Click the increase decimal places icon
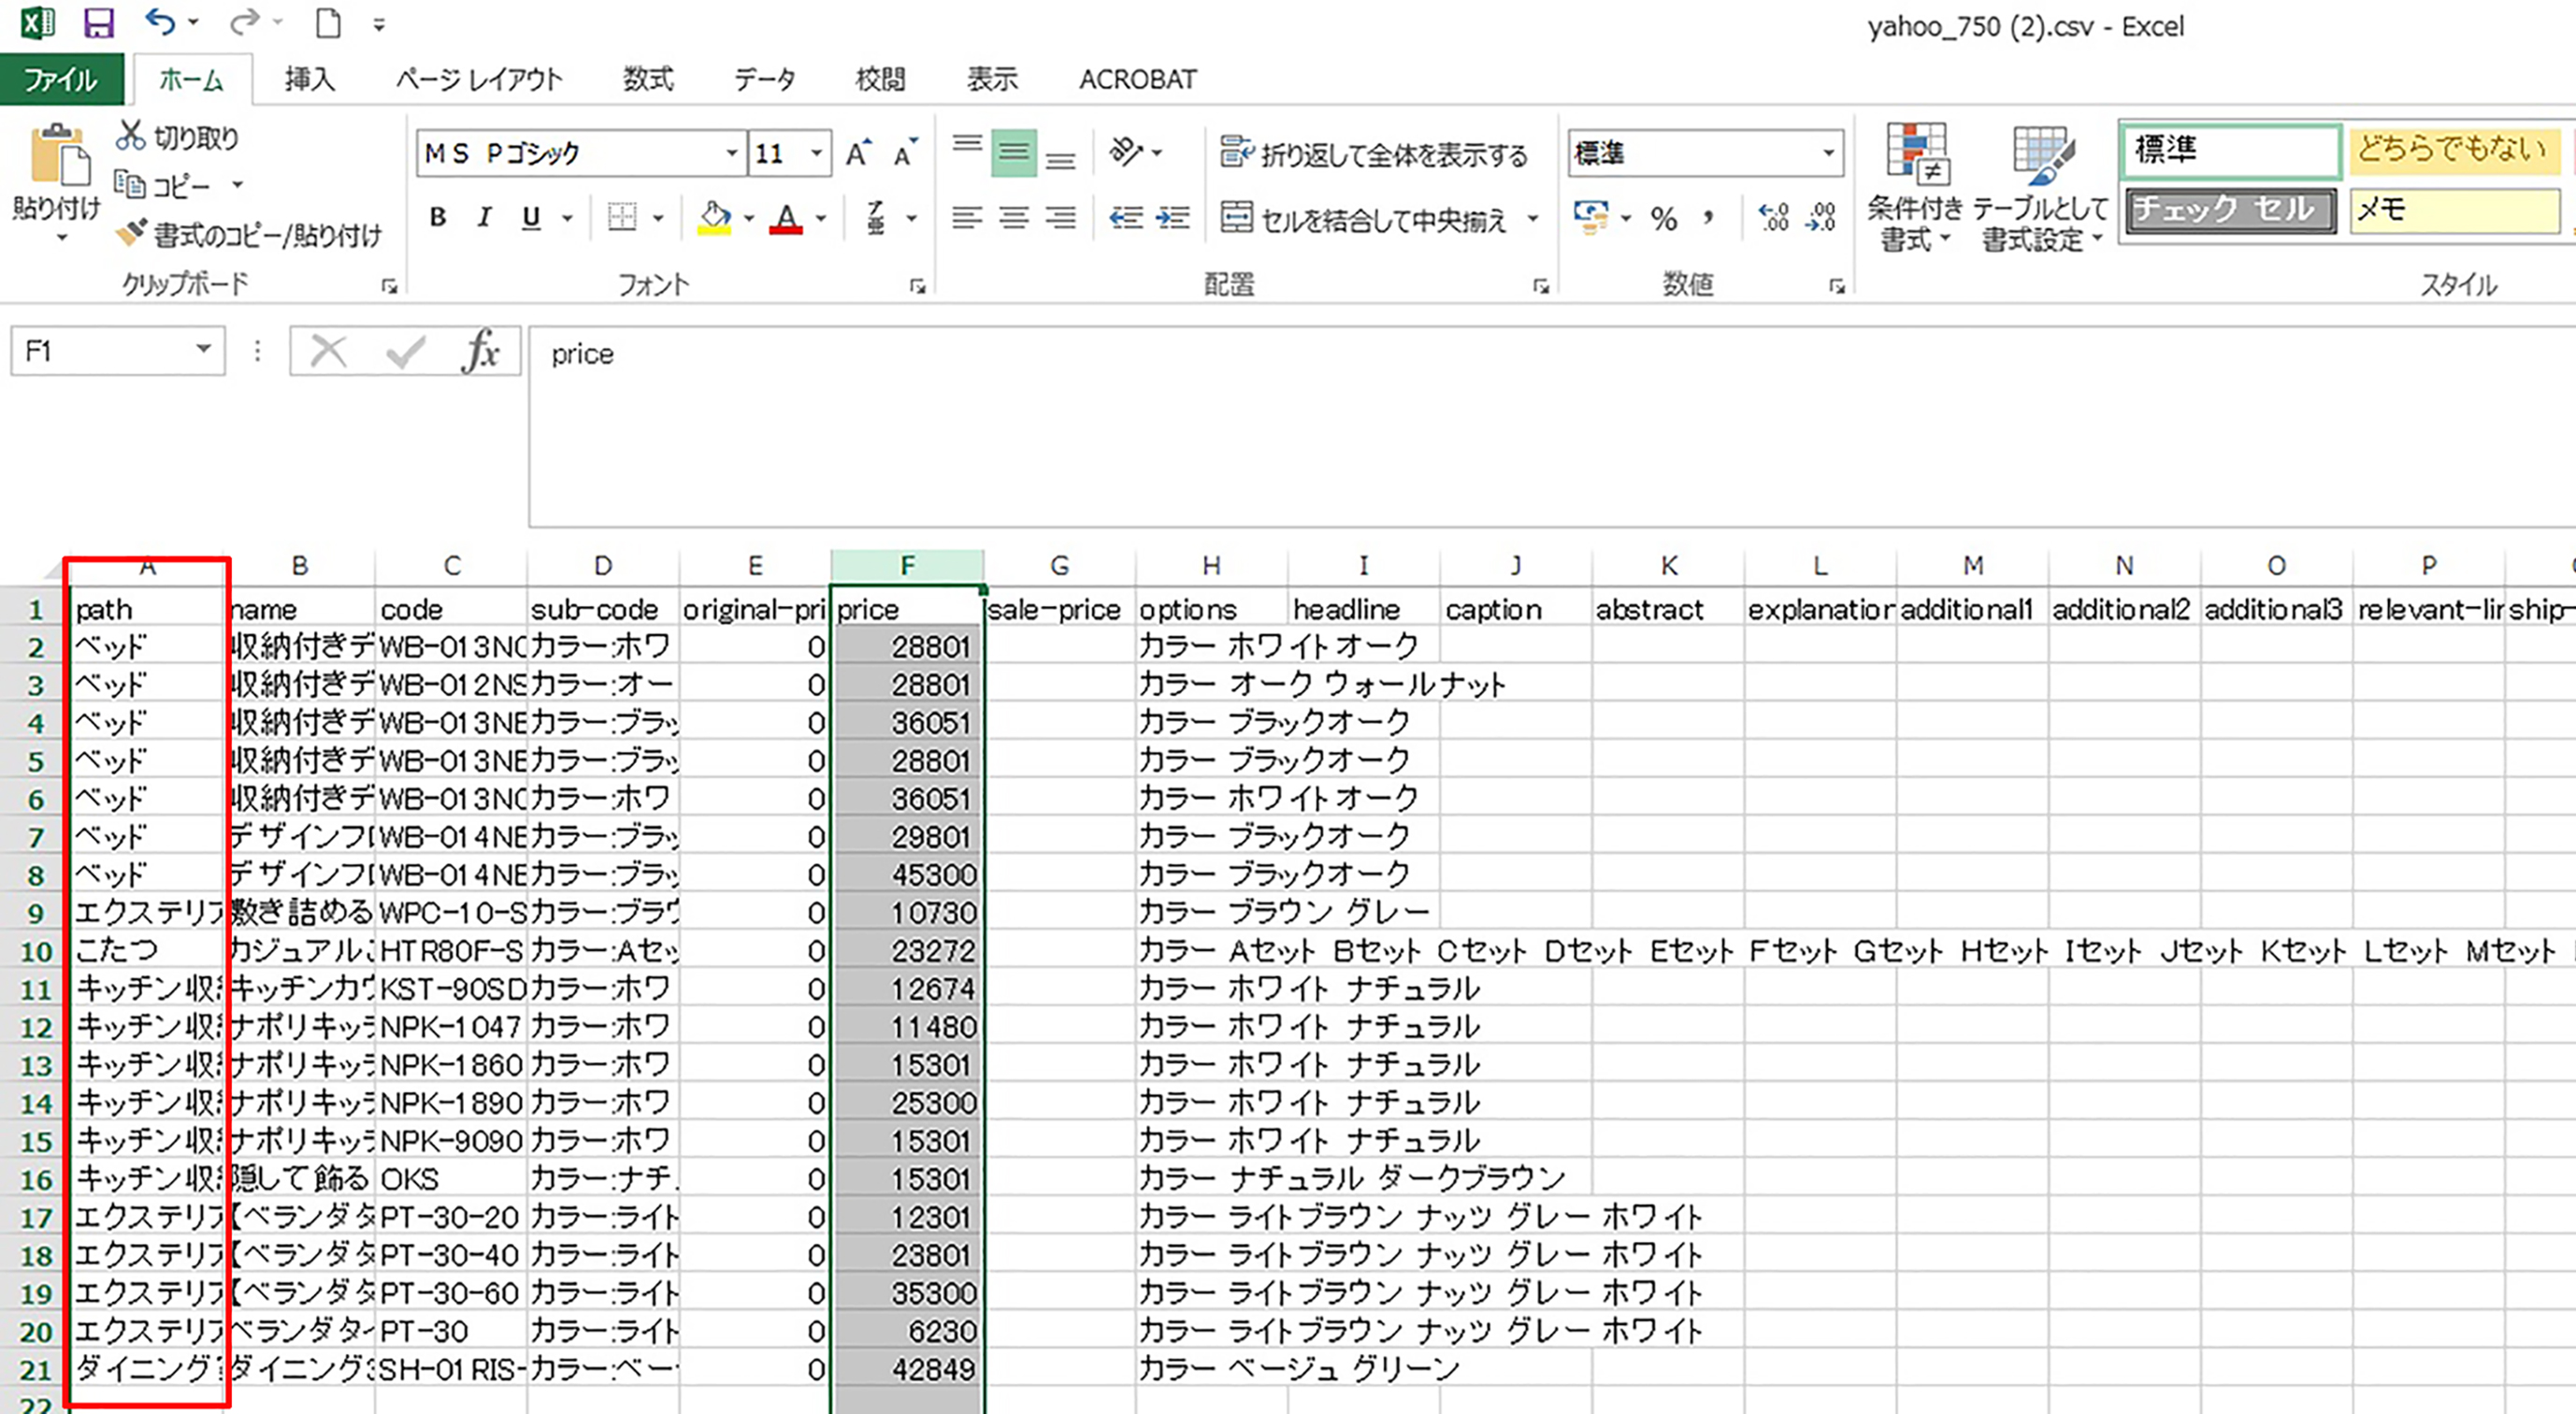Viewport: 2576px width, 1414px height. (x=1774, y=217)
